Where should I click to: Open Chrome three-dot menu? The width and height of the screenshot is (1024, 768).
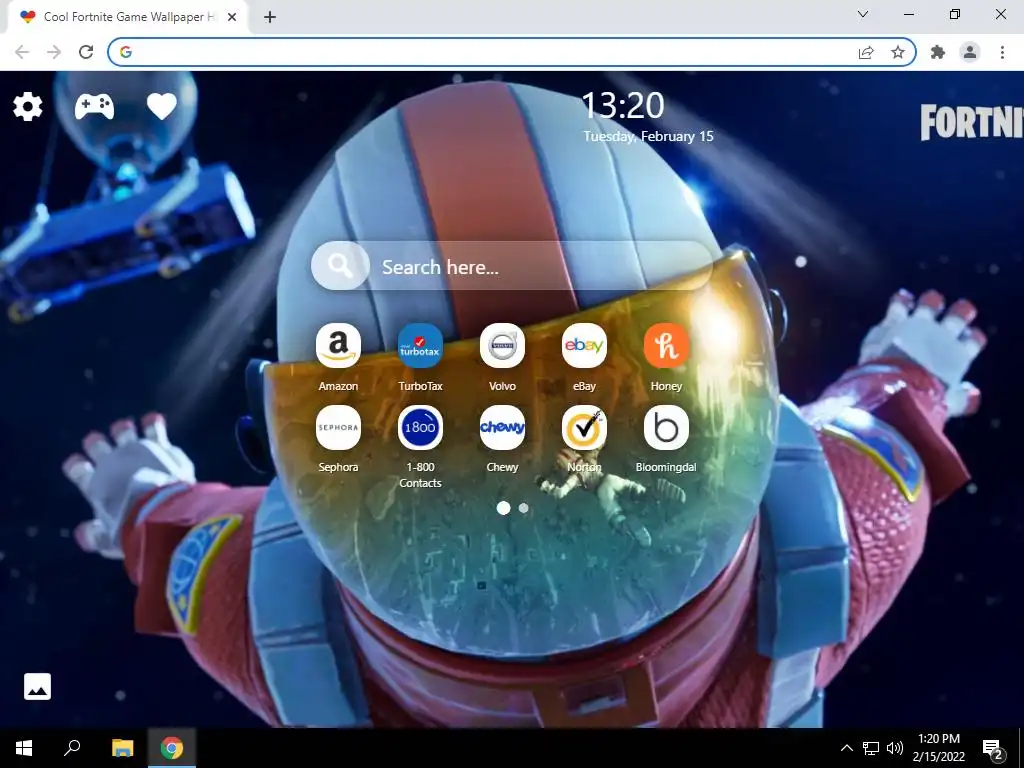pyautogui.click(x=1002, y=52)
